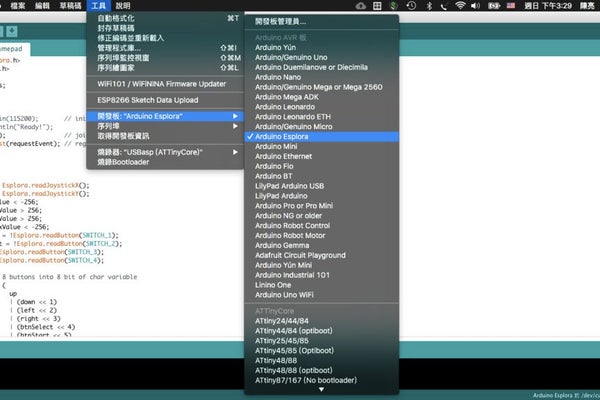This screenshot has width=600, height=400.
Task: Click the Arduino save sketch toolbar icon
Action: pyautogui.click(x=12, y=31)
